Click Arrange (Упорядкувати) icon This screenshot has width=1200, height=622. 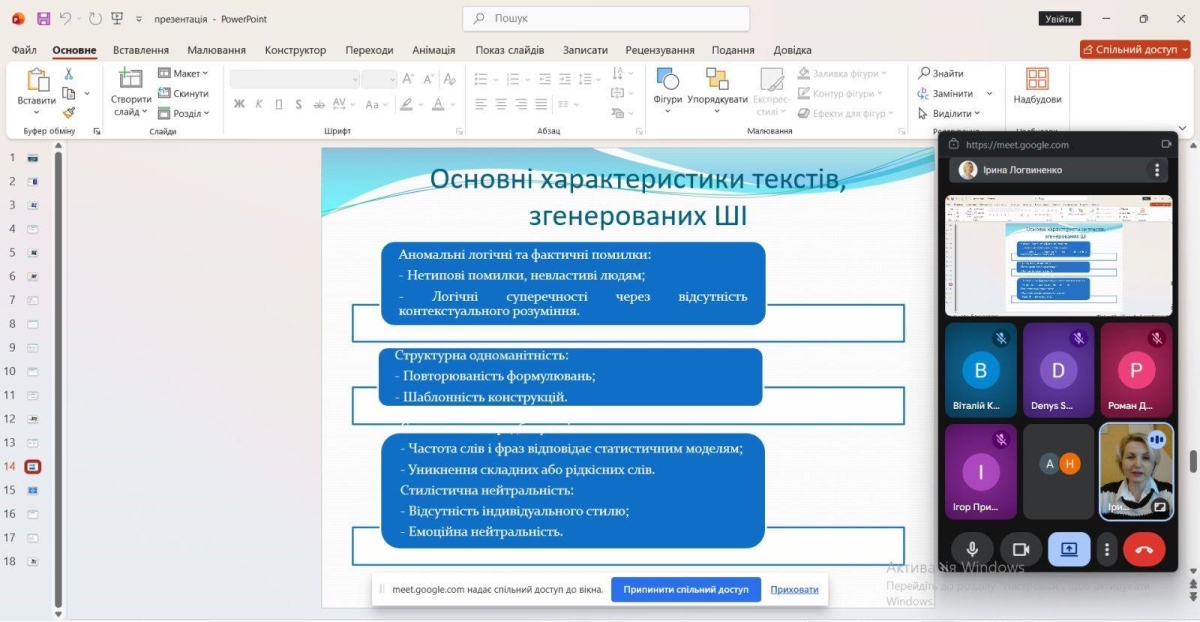[x=717, y=86]
